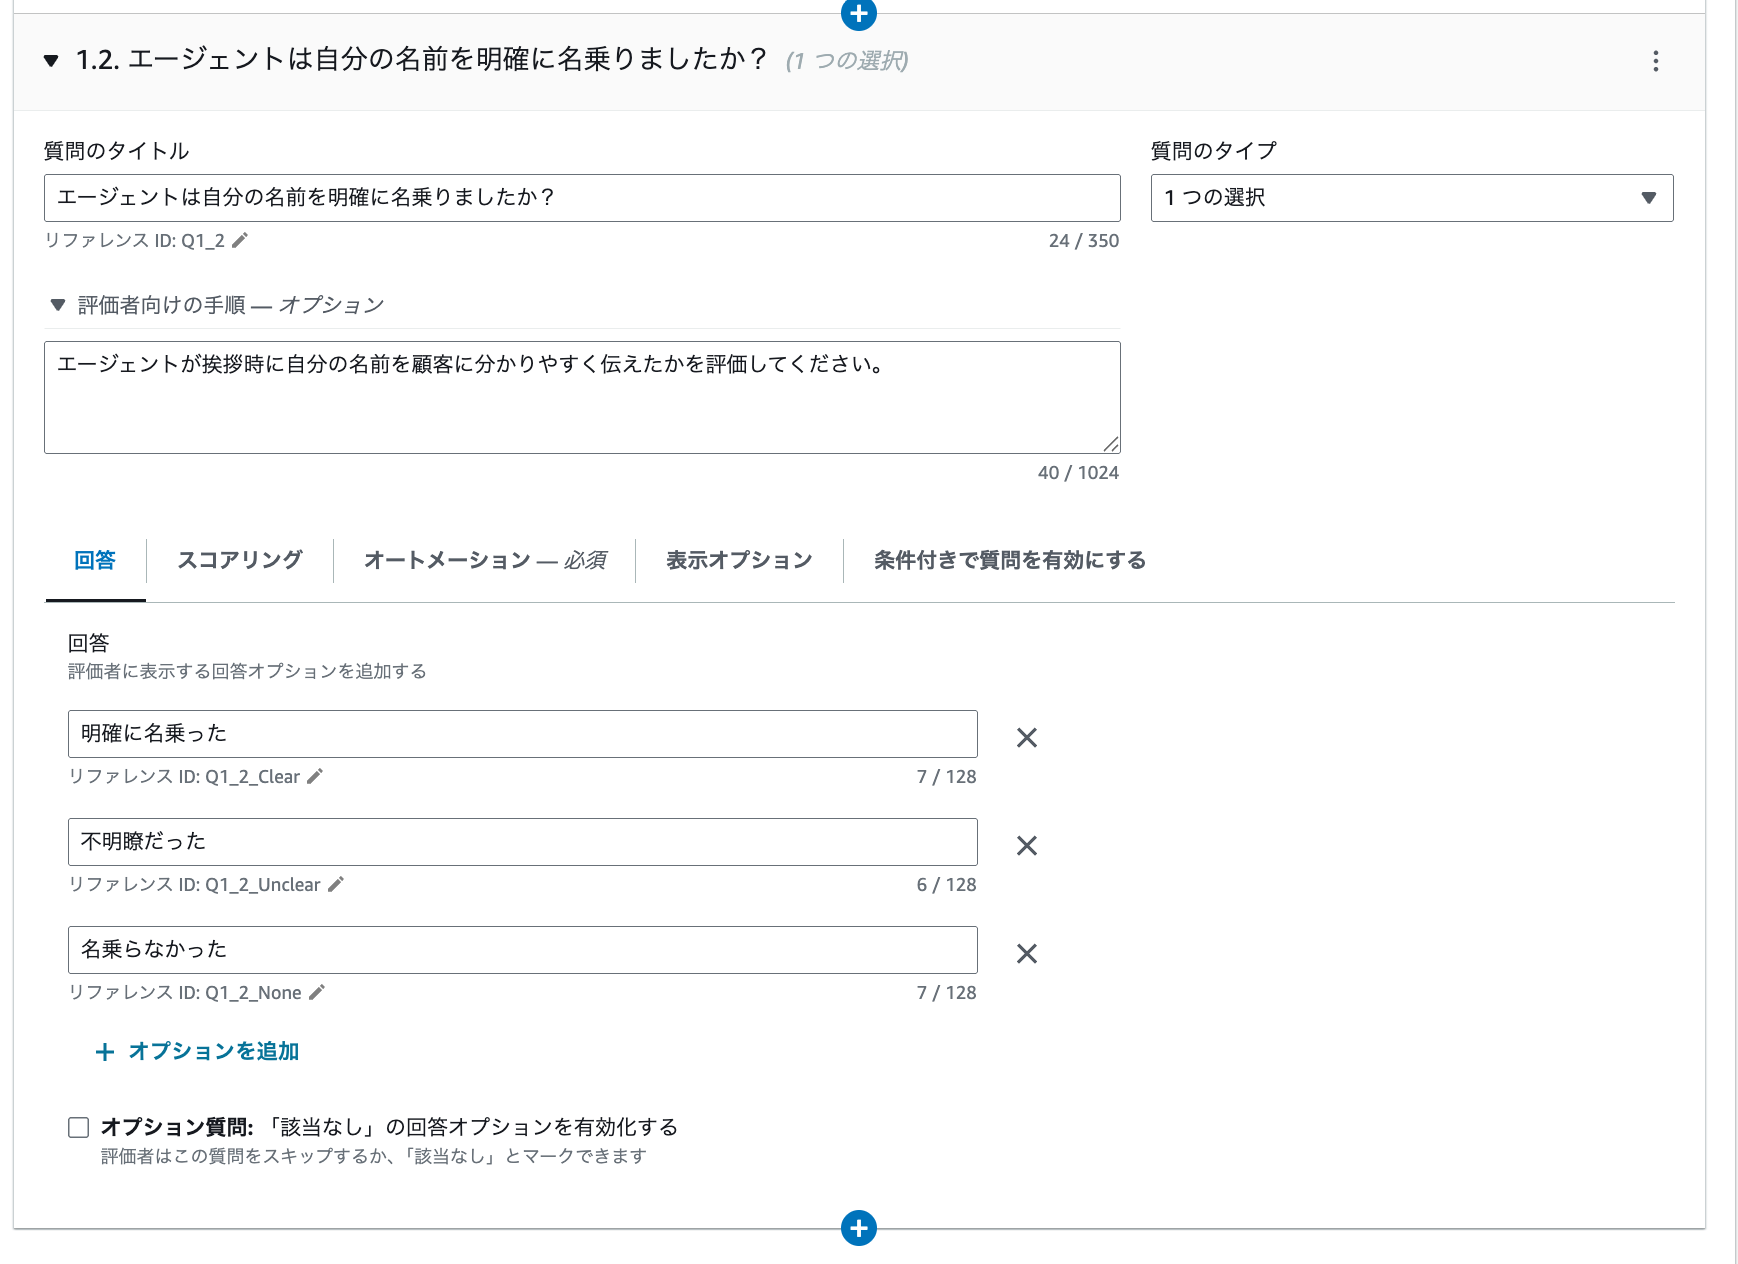
Task: Enable the 該当なし optional question checkbox
Action: [79, 1128]
